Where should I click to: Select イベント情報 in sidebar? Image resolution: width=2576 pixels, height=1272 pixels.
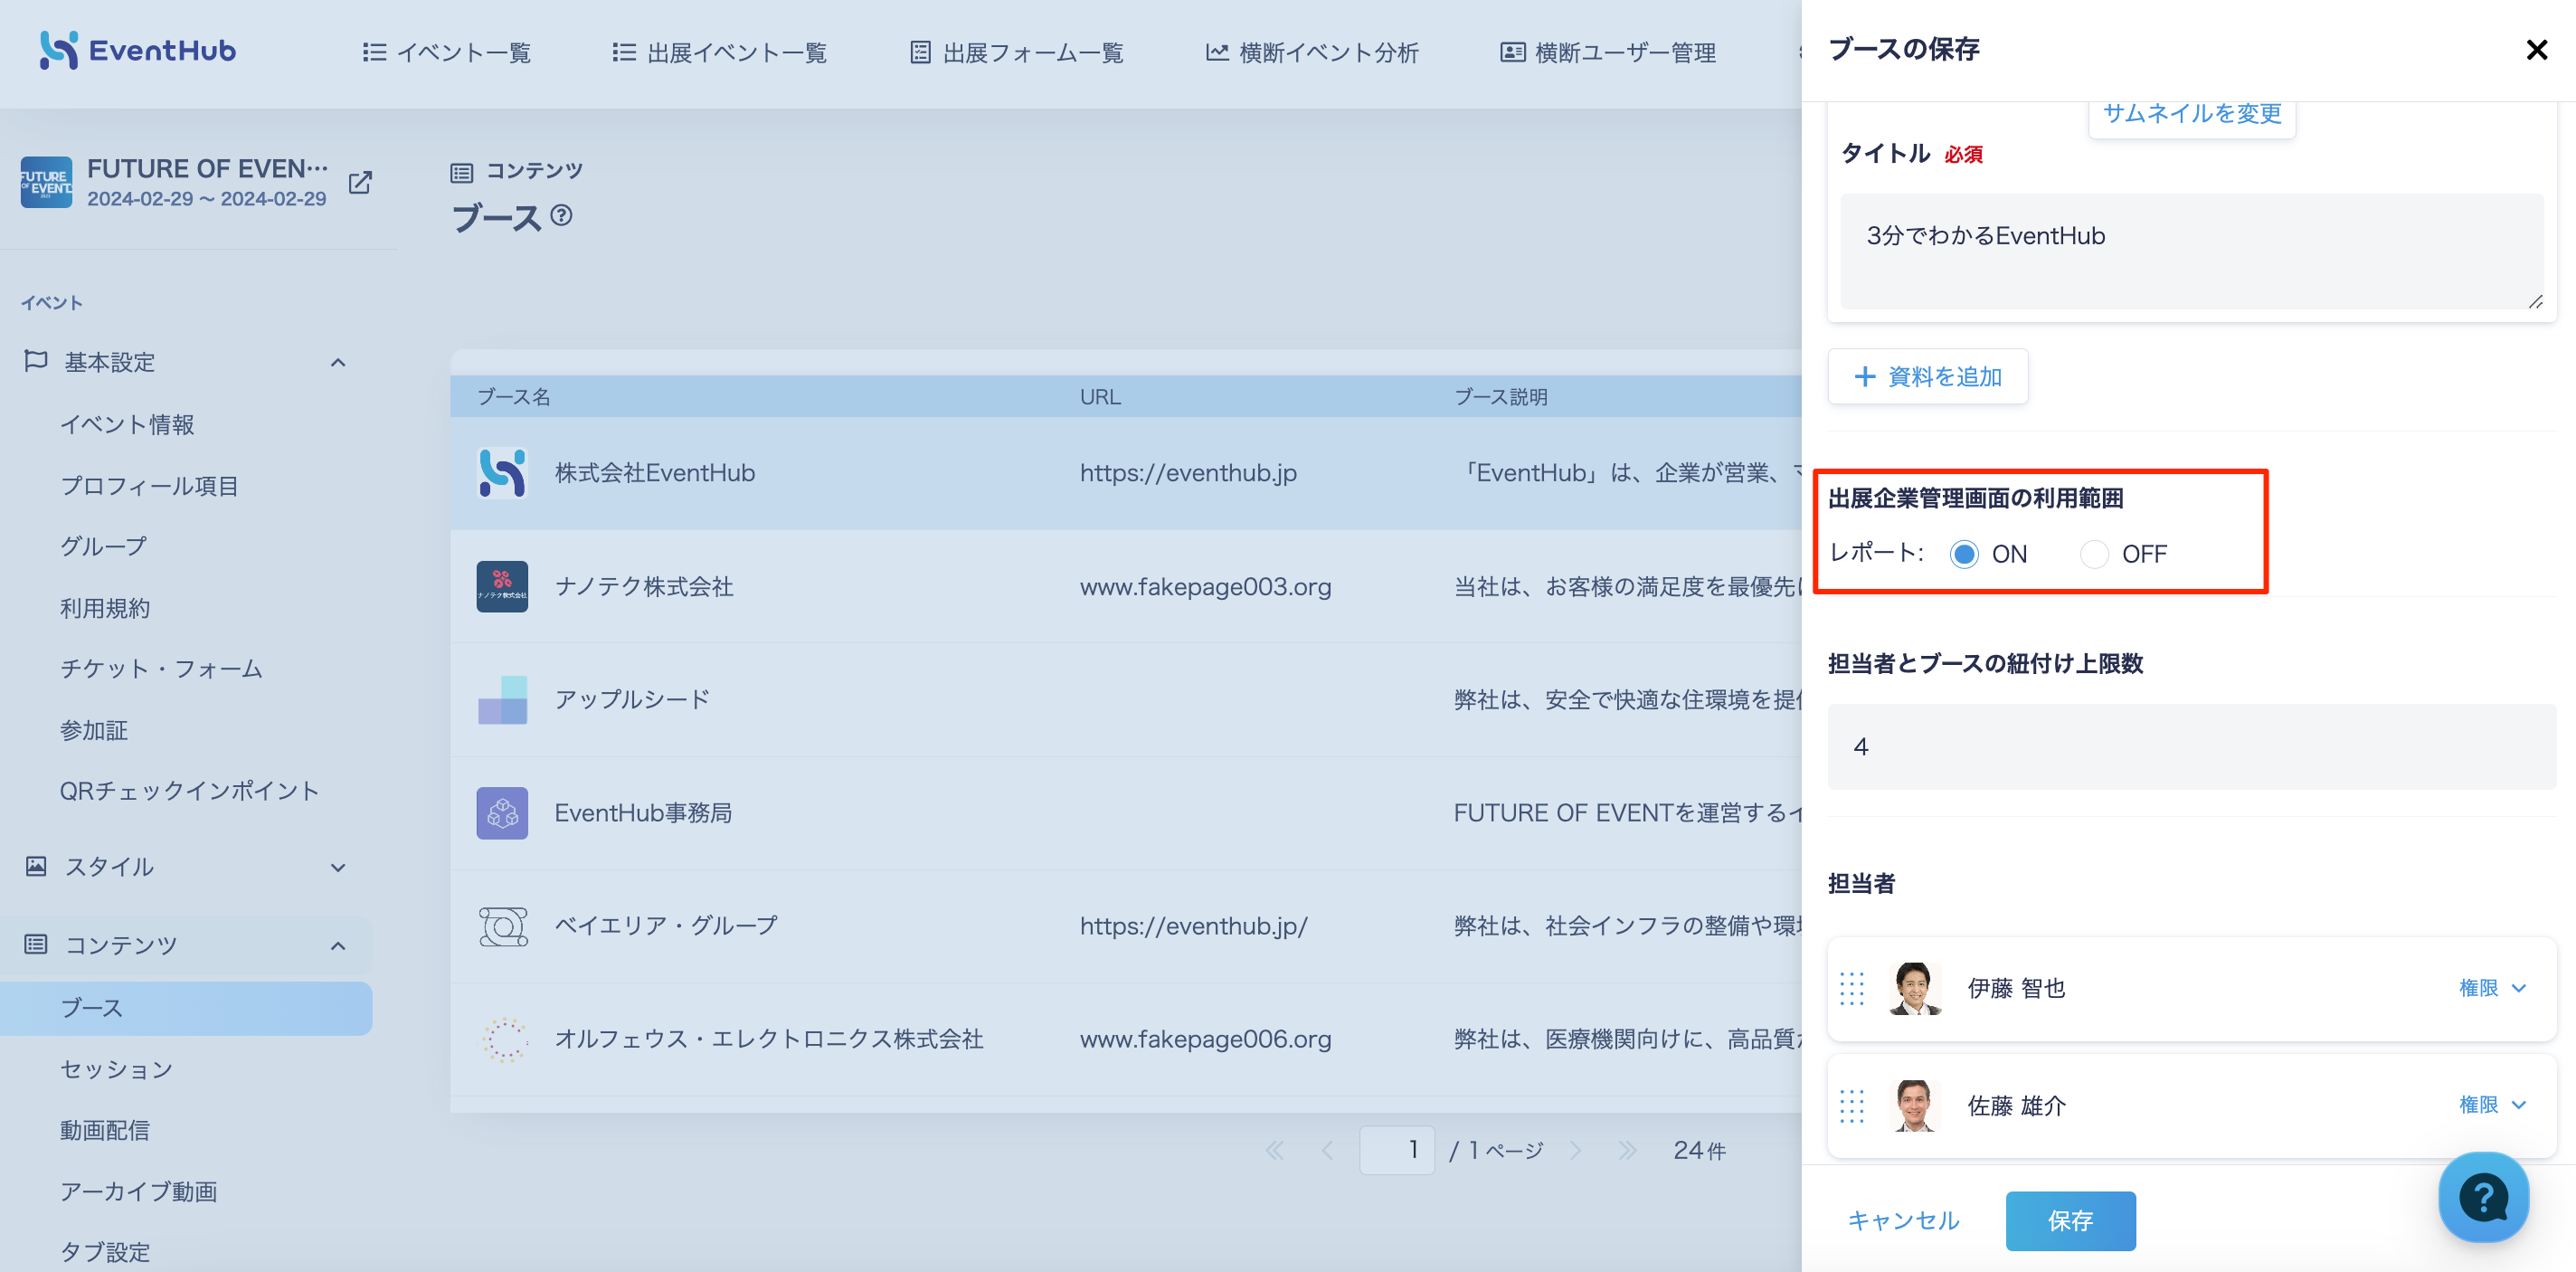click(x=127, y=425)
